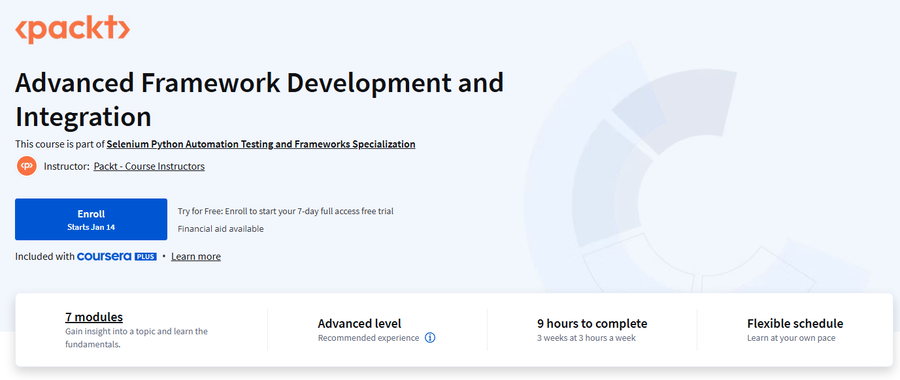Click the Financial aid available text
900x380 pixels.
click(221, 229)
